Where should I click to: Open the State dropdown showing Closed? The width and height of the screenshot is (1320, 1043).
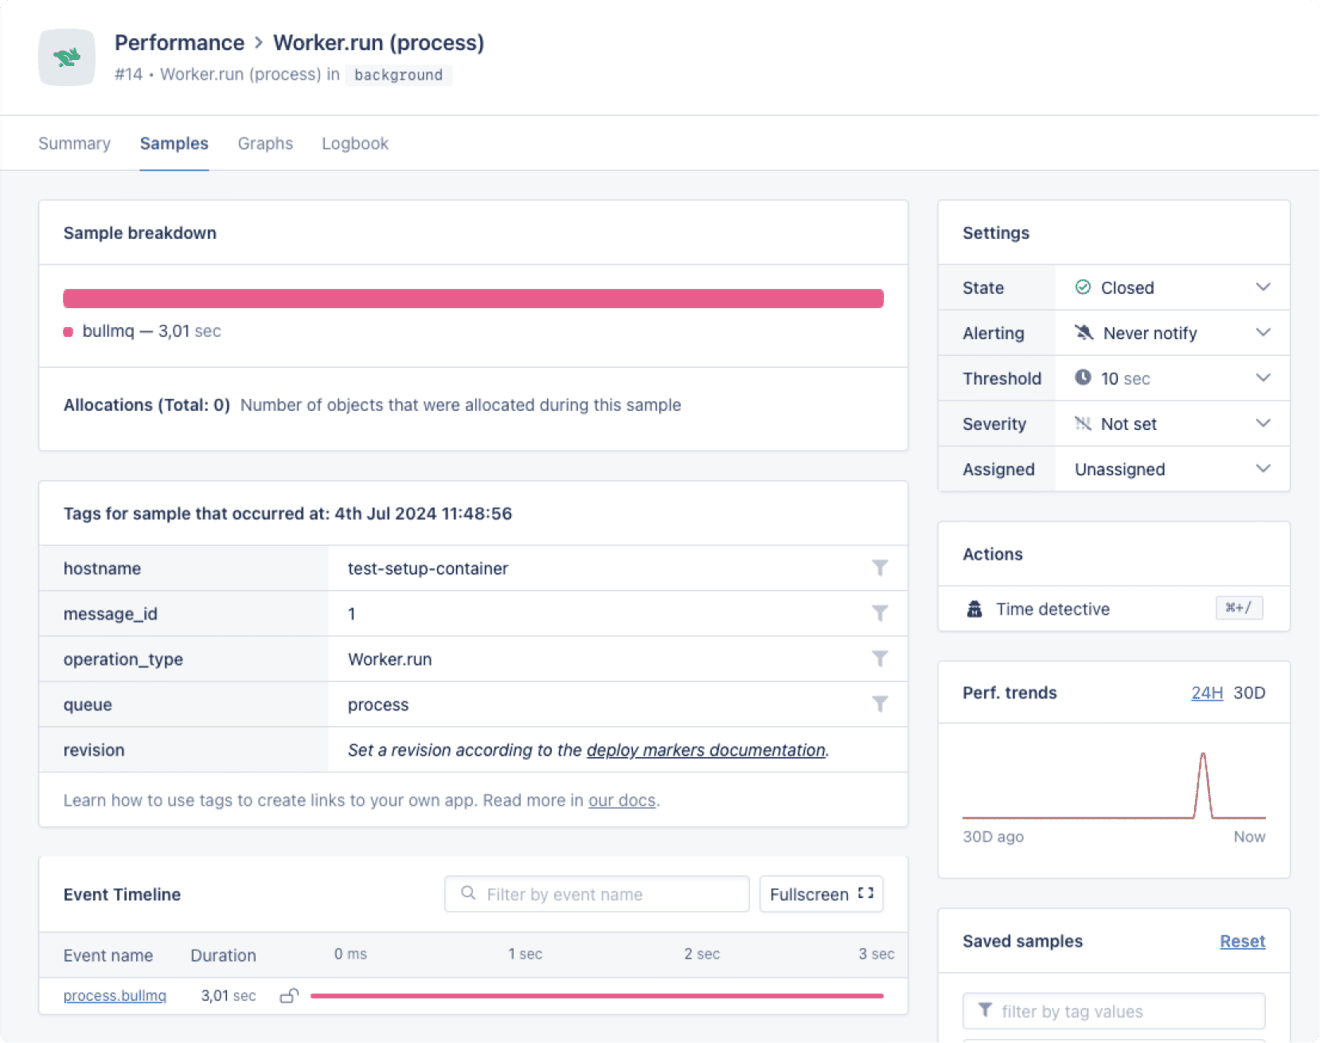[1172, 288]
